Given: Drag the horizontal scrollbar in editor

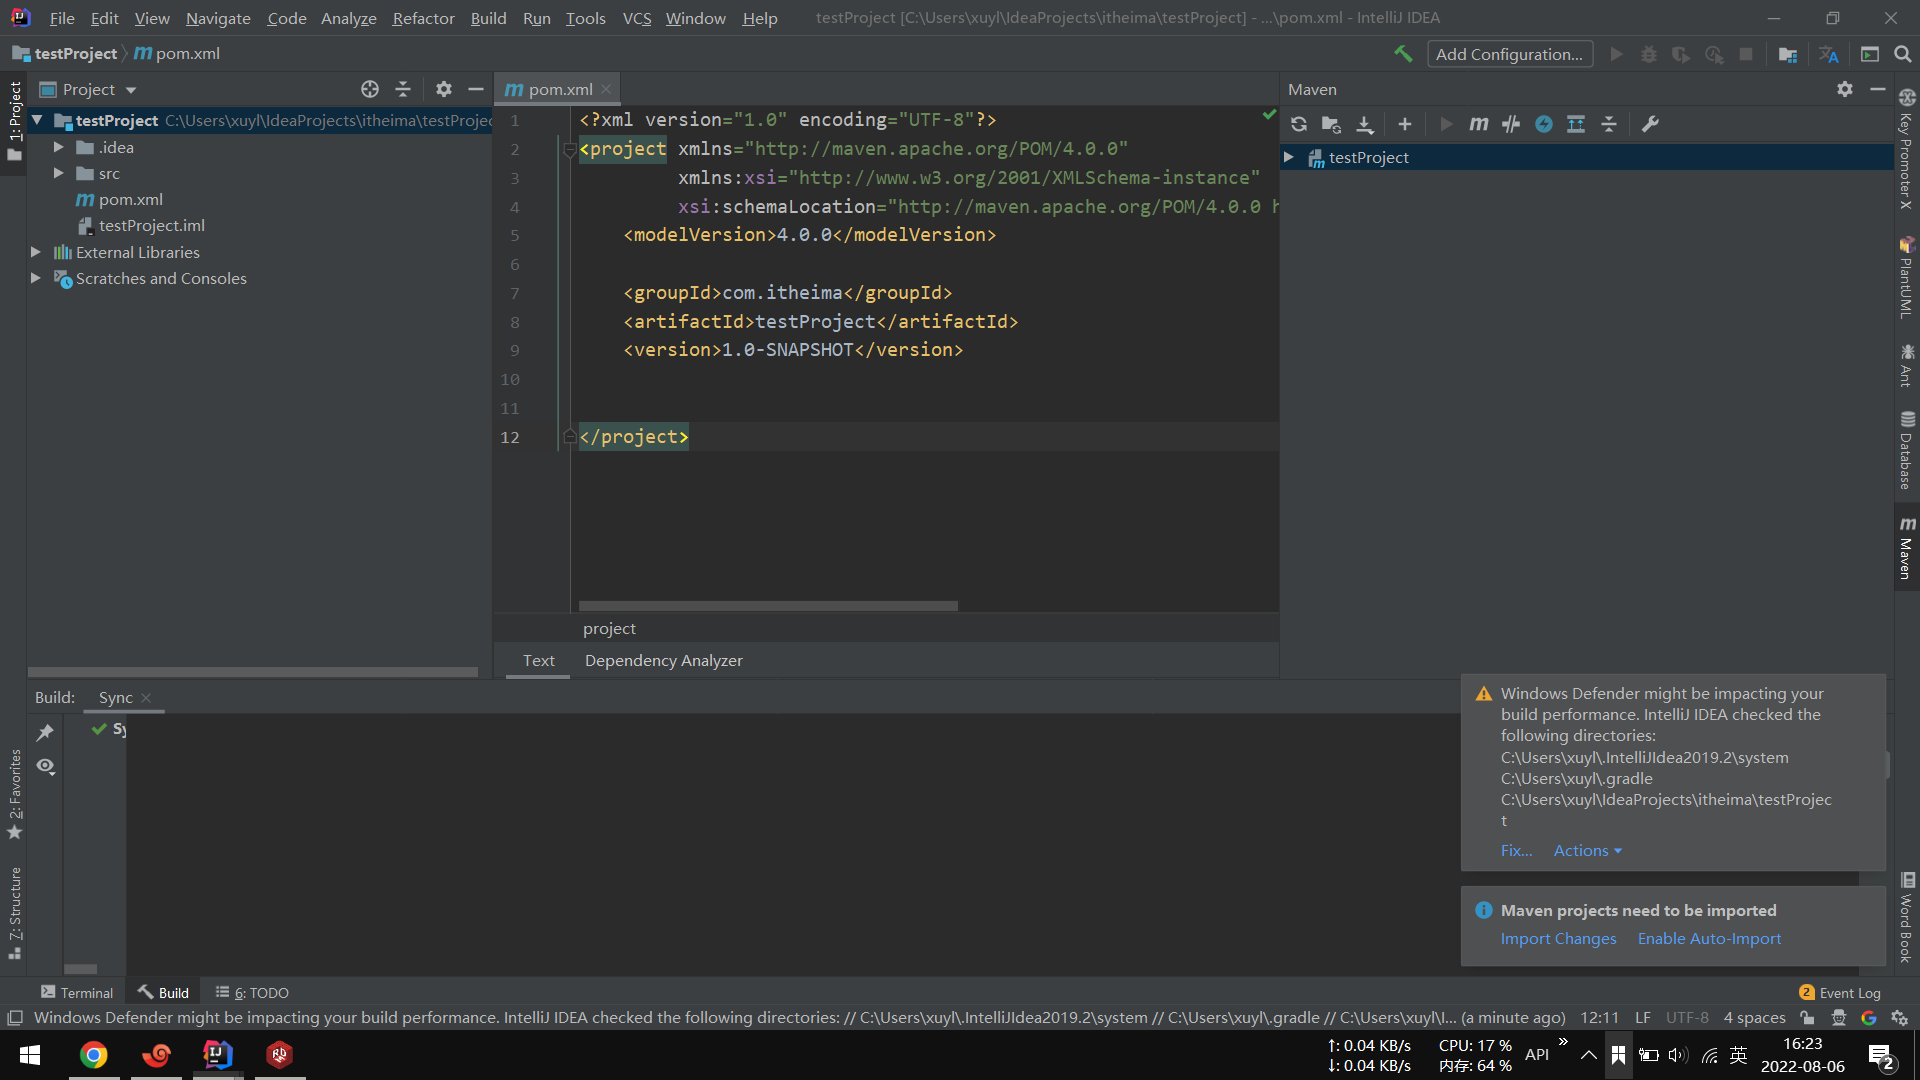Looking at the screenshot, I should 767,605.
